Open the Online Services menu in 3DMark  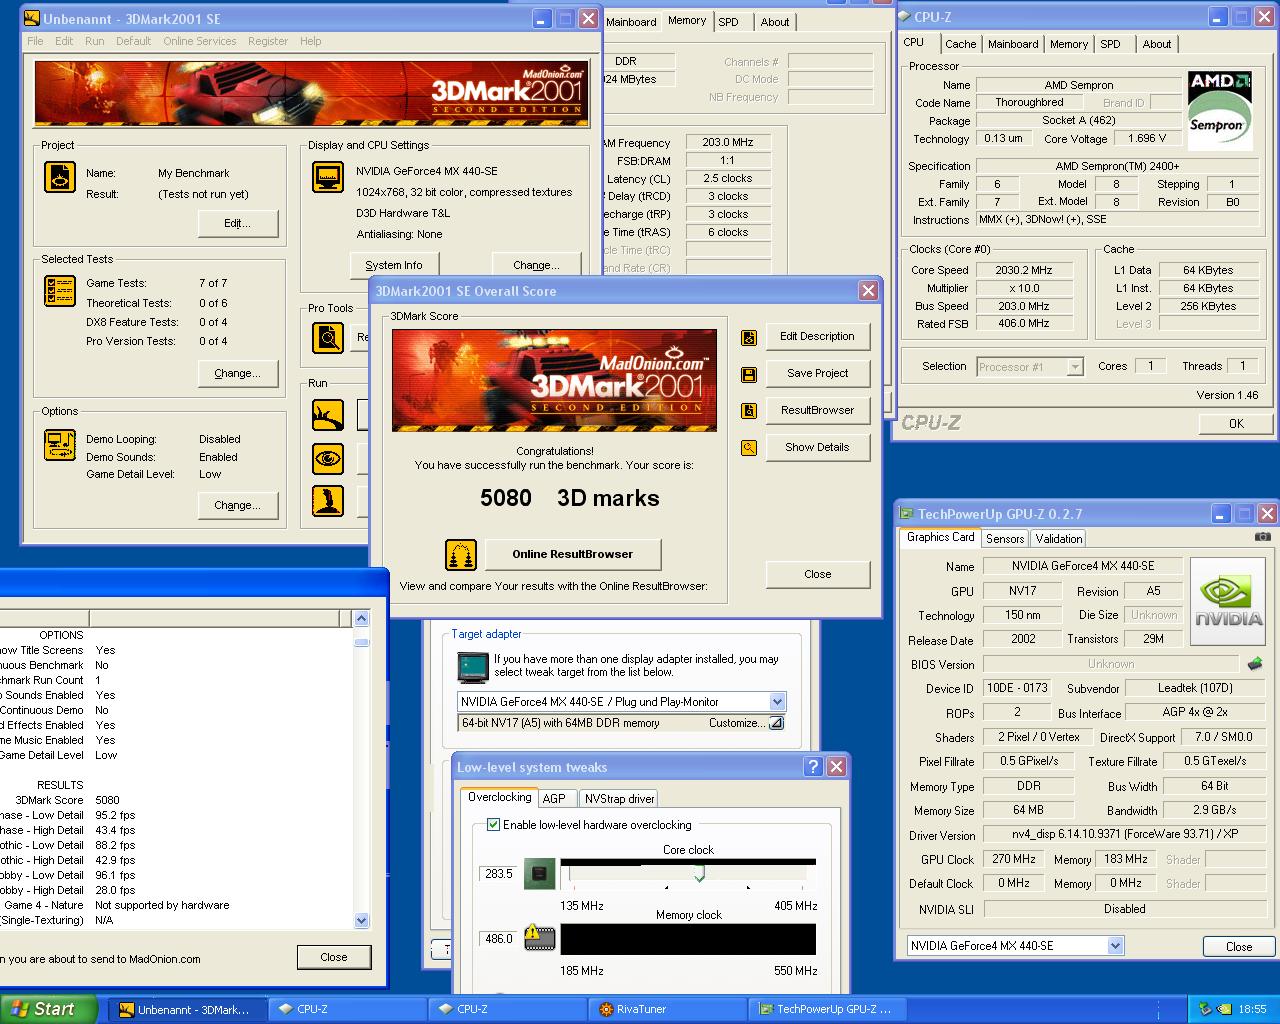[x=200, y=41]
